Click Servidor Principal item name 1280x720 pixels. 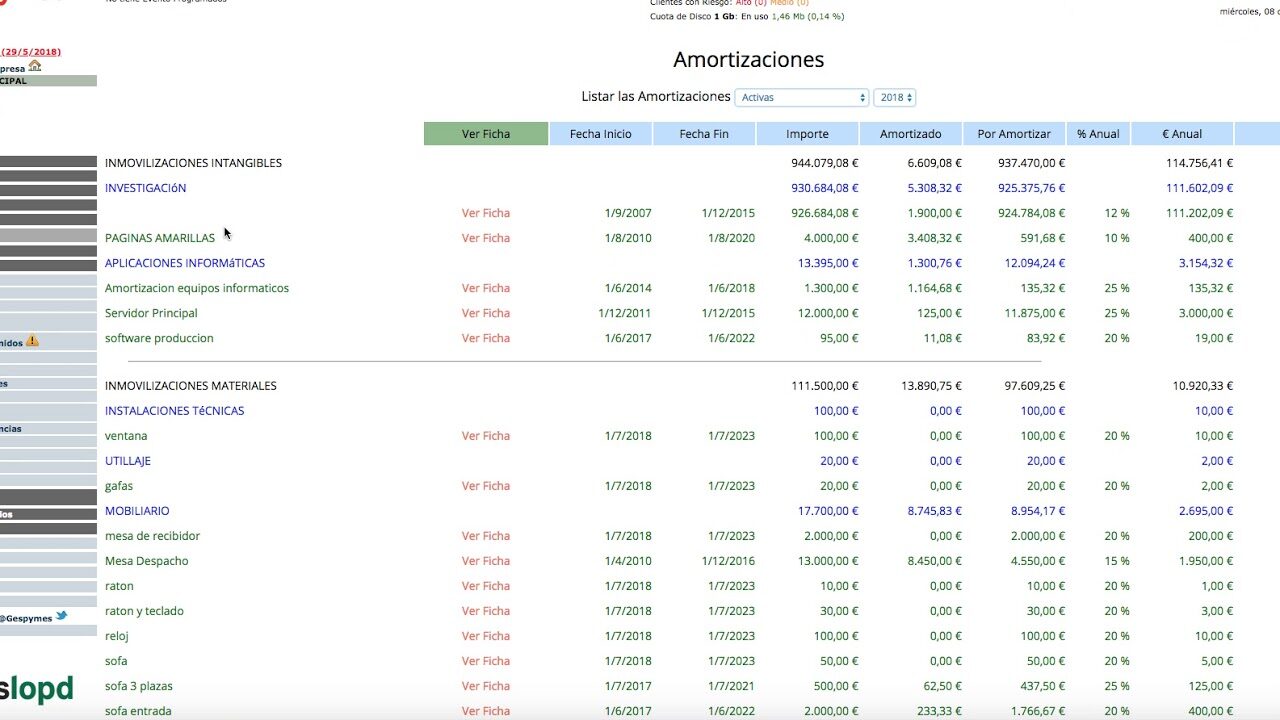(x=151, y=313)
